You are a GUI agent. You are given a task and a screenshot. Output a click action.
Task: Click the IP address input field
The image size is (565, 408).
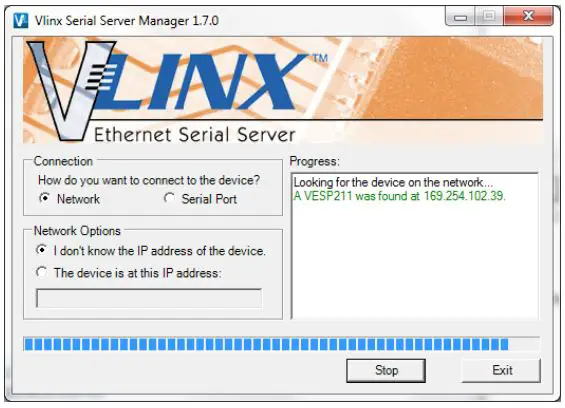click(149, 298)
